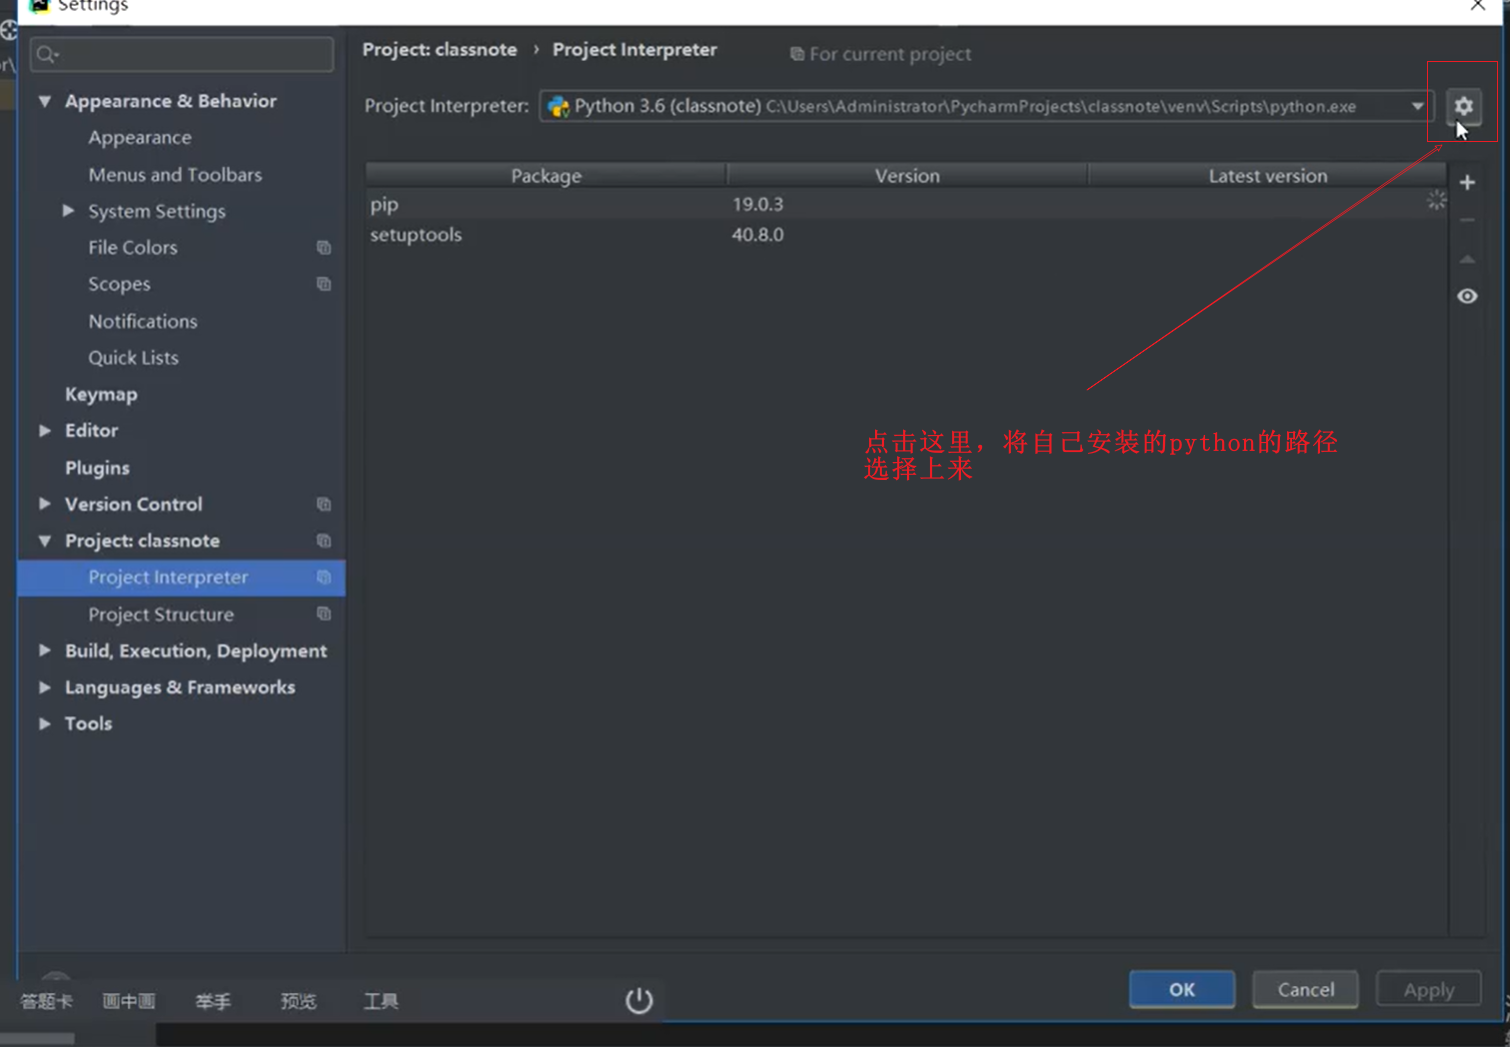1510x1047 pixels.
Task: Add a package with the plus icon
Action: click(x=1467, y=182)
